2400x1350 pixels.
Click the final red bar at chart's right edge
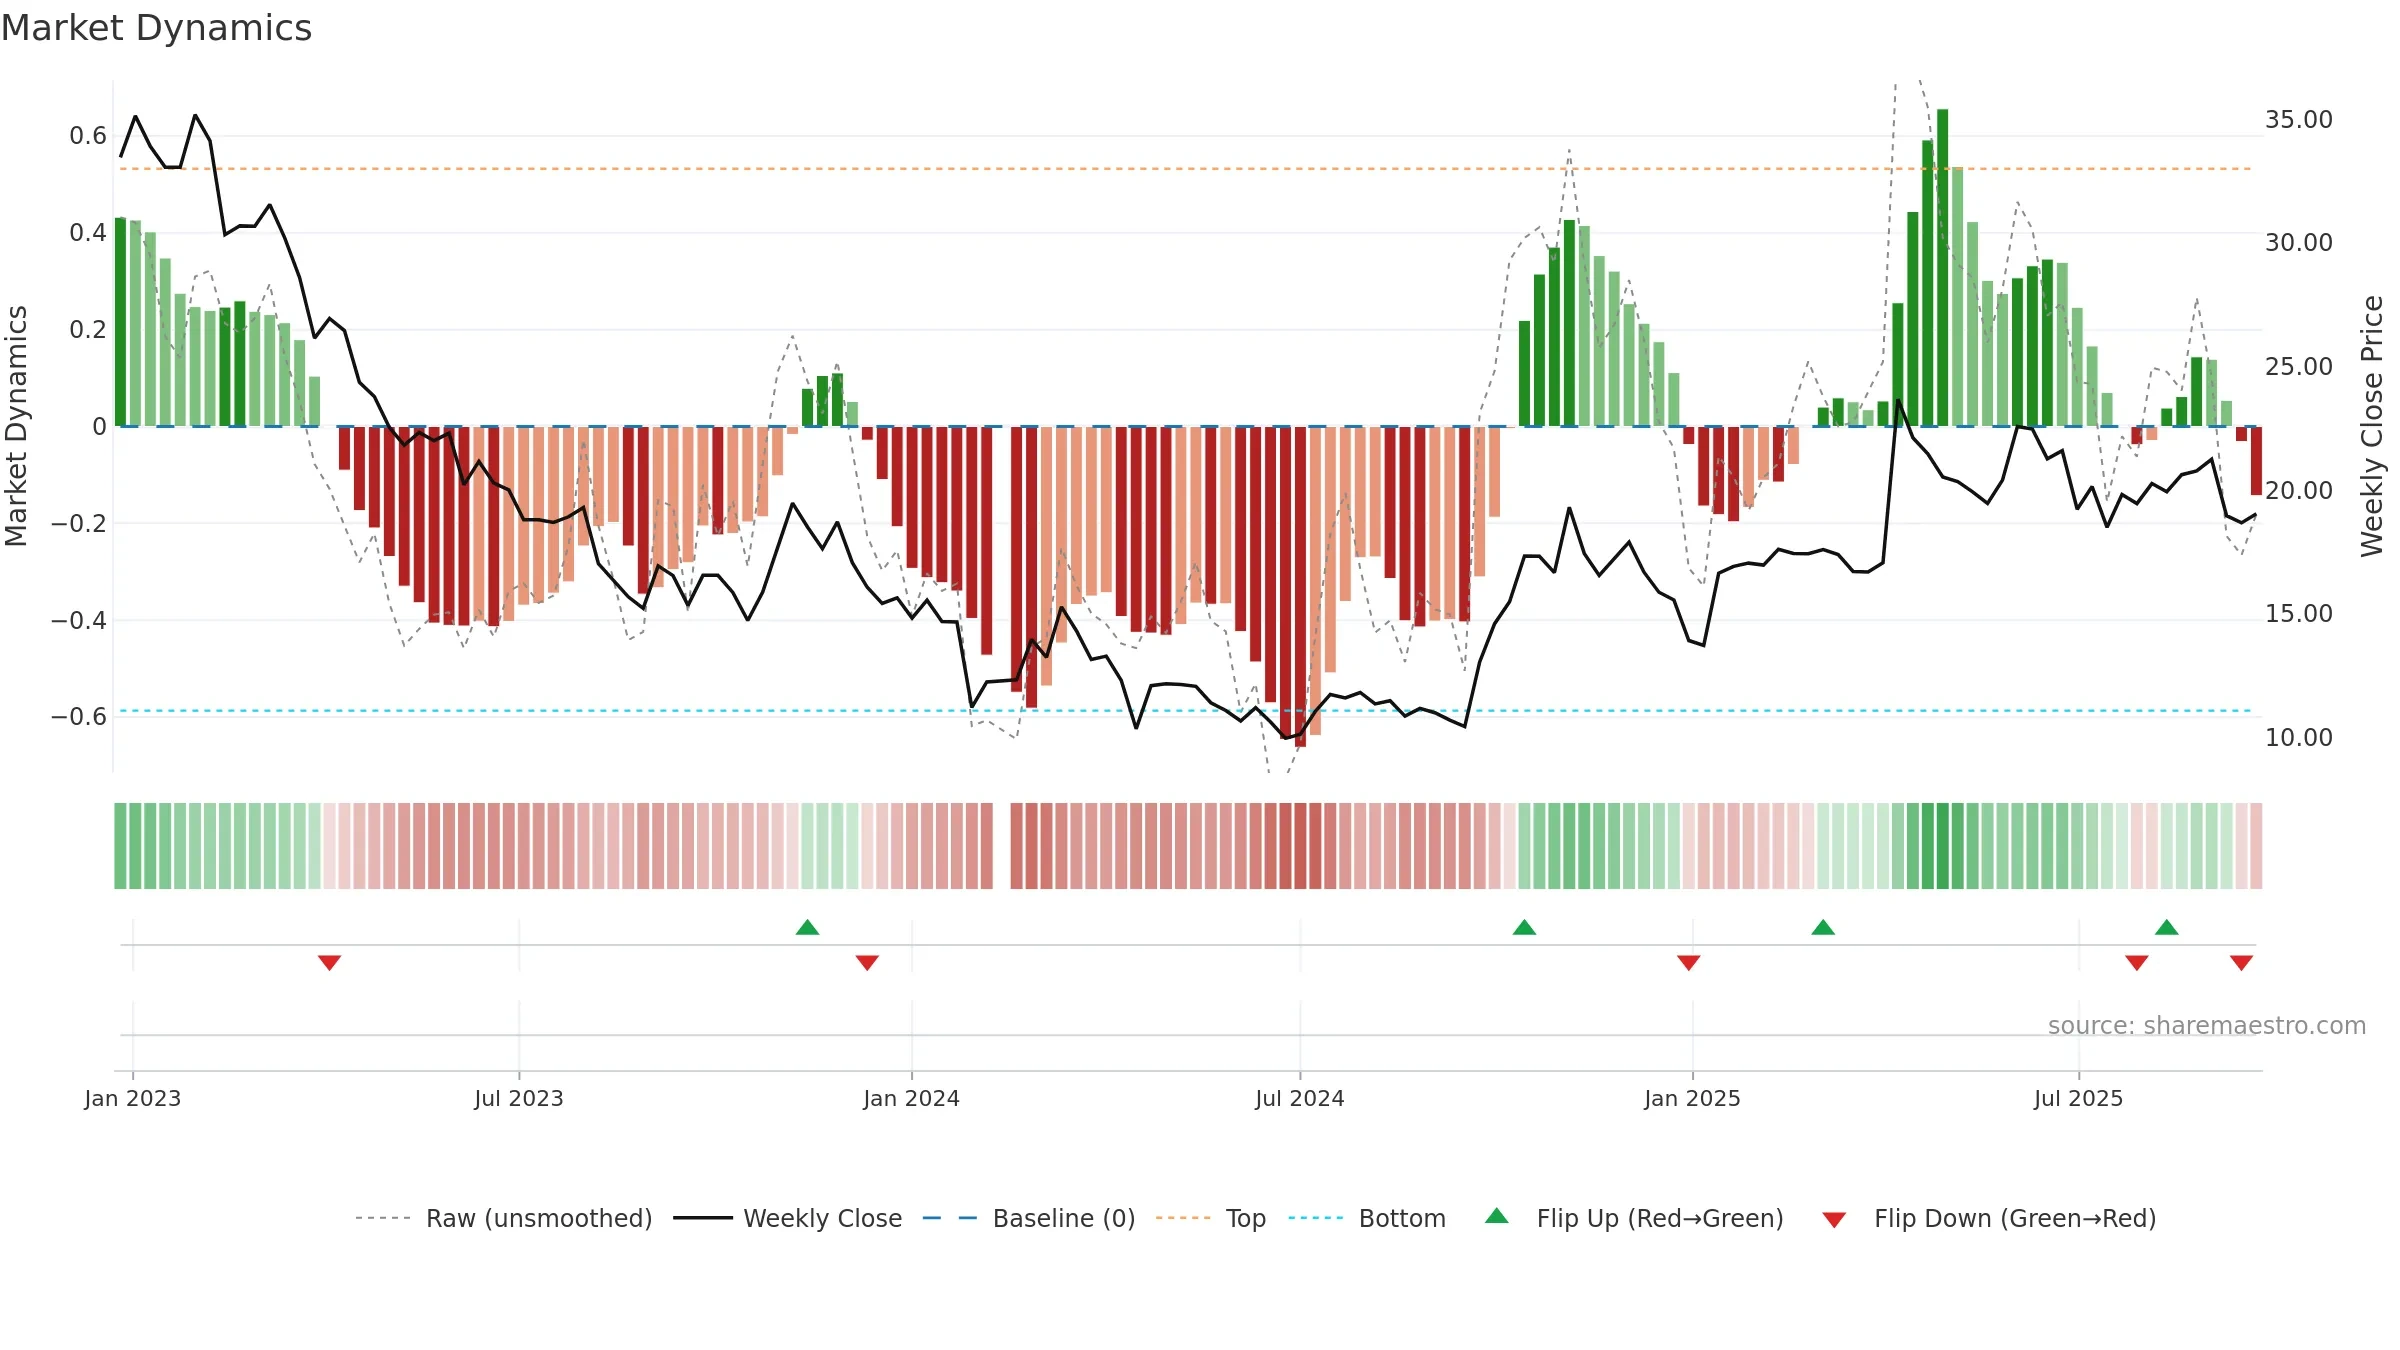(2256, 461)
